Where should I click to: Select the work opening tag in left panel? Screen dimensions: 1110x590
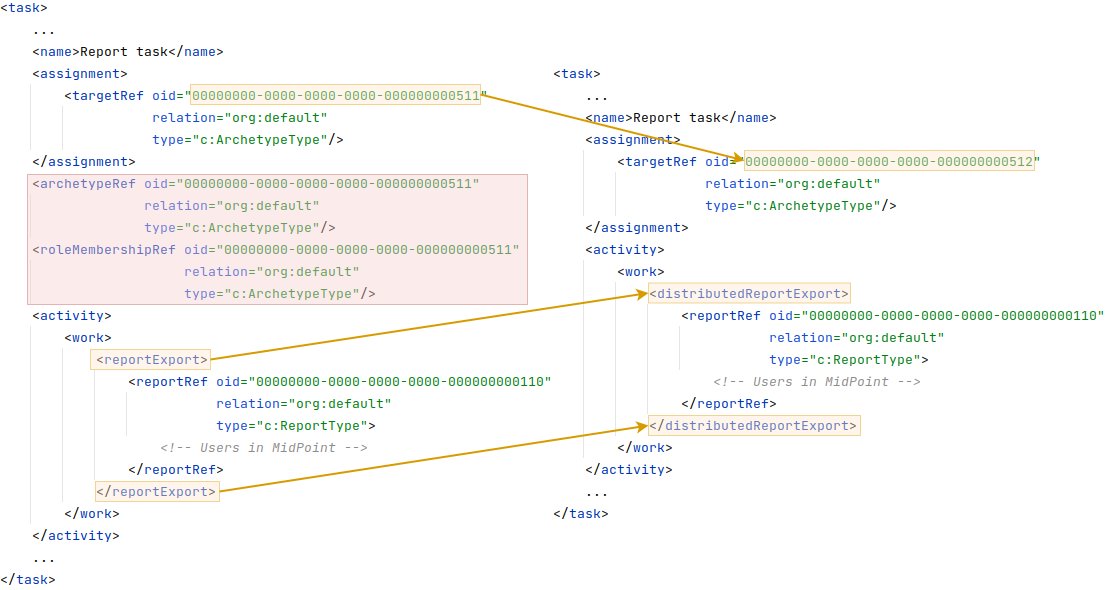point(86,337)
